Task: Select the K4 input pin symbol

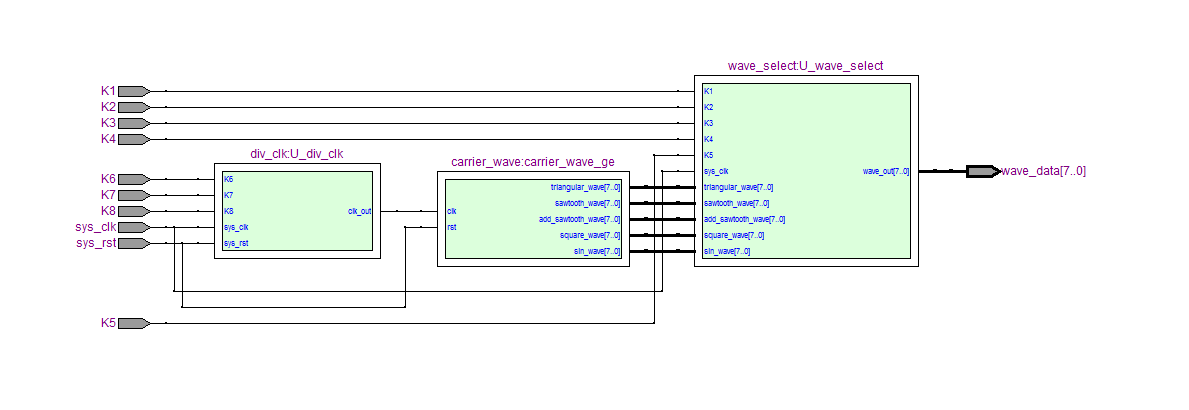Action: click(x=133, y=139)
